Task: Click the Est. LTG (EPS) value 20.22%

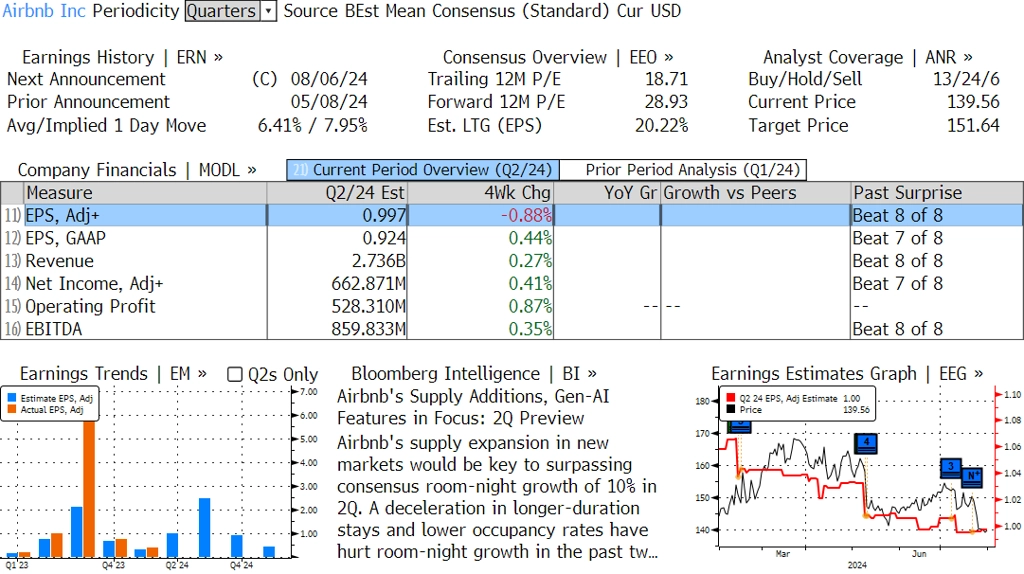Action: 662,125
